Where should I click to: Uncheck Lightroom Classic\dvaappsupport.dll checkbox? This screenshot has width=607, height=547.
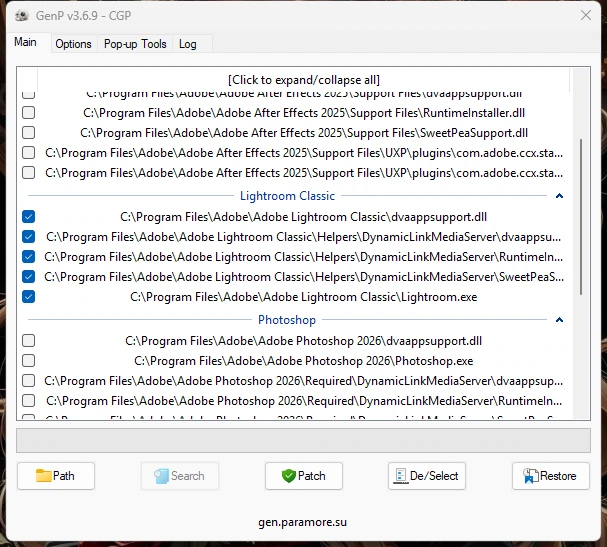[28, 217]
